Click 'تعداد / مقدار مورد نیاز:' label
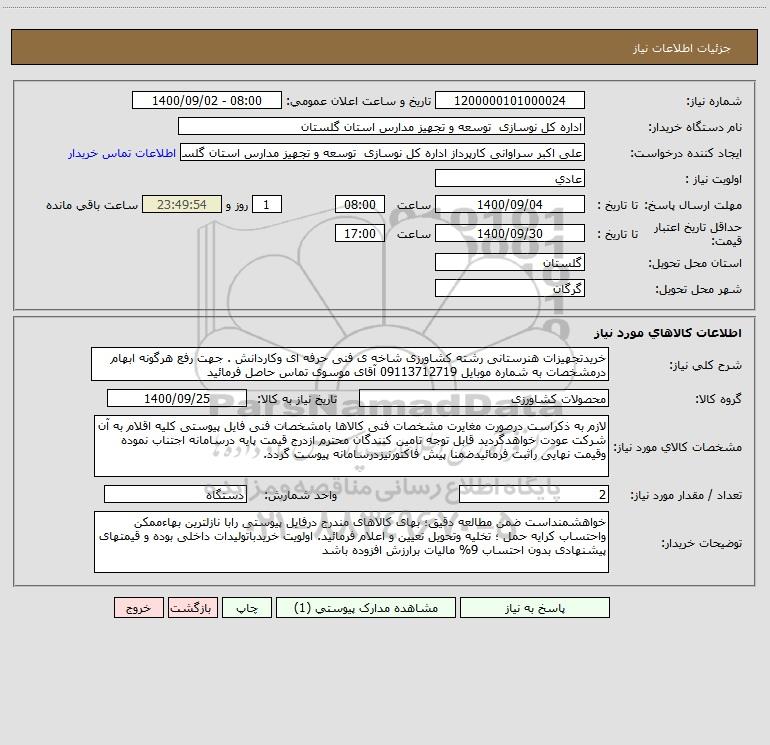 686,496
